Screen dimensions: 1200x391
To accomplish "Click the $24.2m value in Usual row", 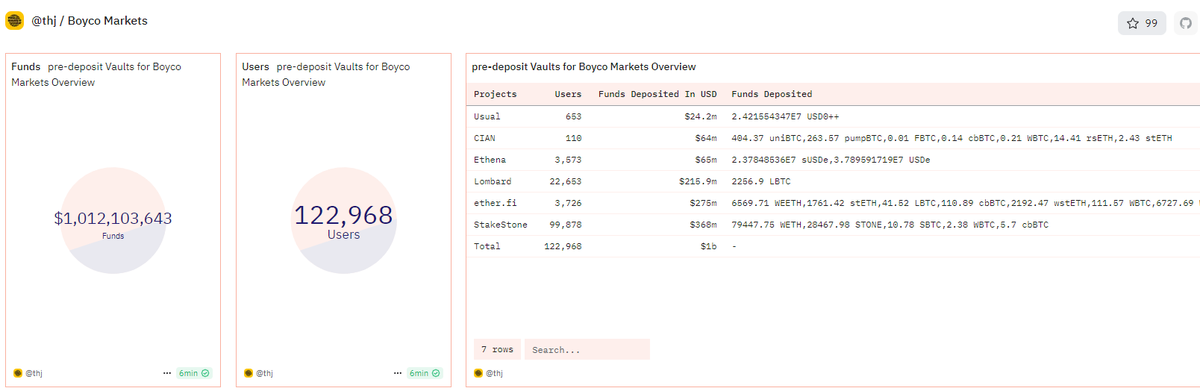I will 701,117.
